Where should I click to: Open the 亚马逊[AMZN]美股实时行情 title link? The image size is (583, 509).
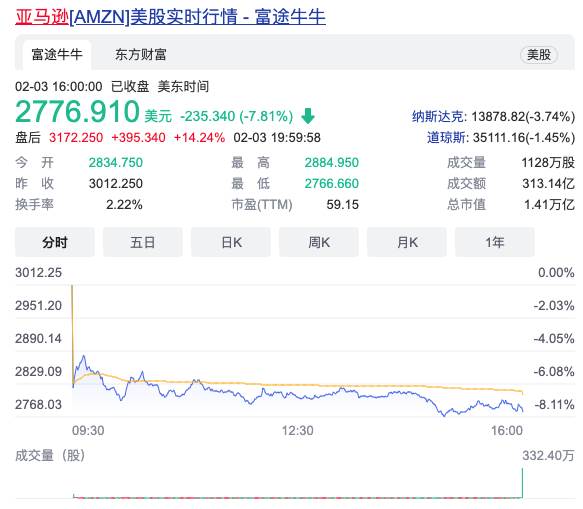(x=170, y=17)
